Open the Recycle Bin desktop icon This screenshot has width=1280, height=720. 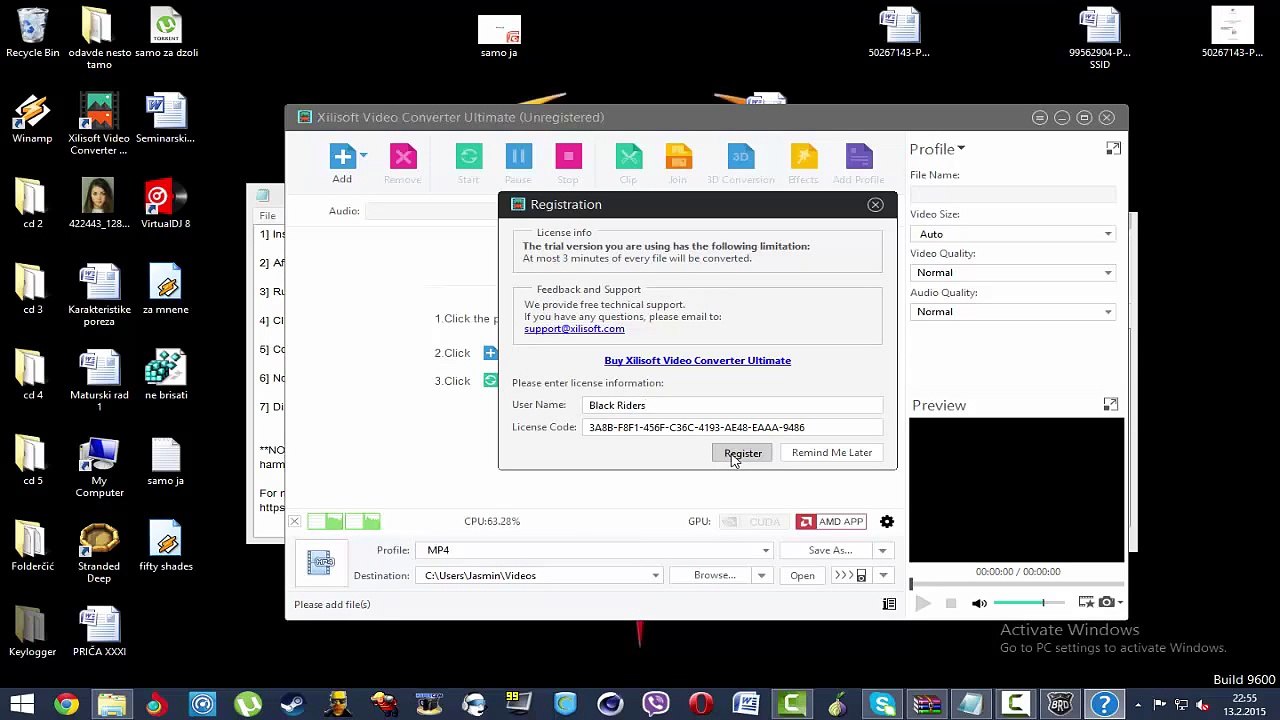(32, 33)
